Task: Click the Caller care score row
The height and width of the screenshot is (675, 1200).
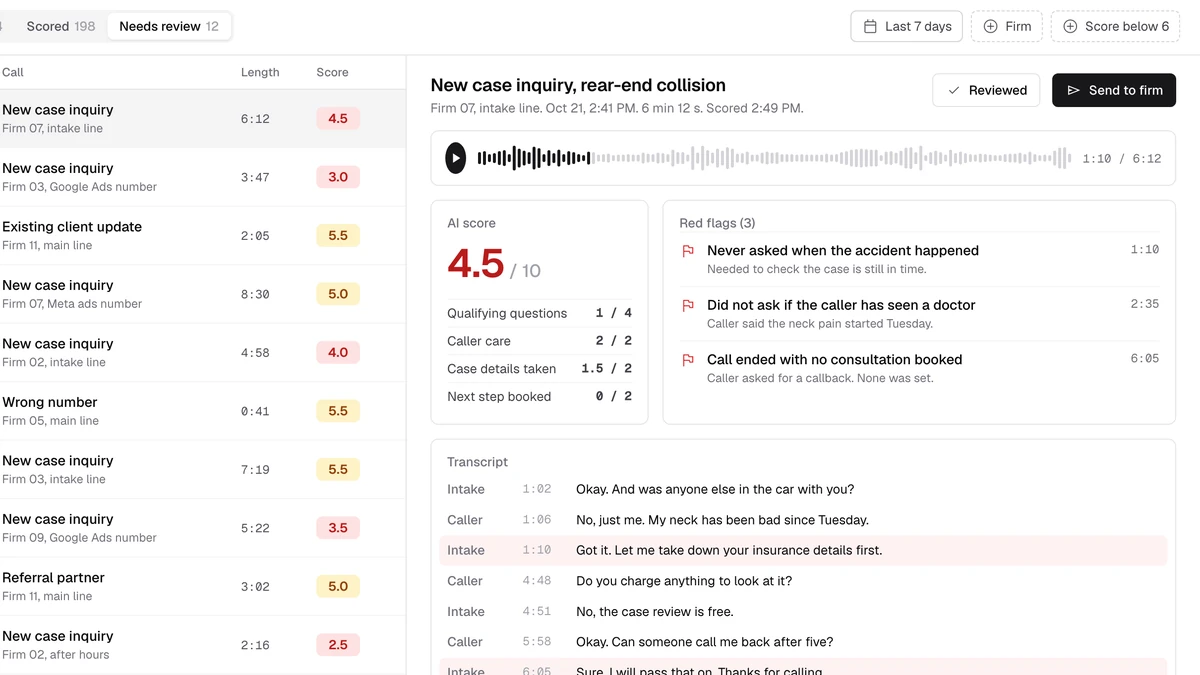Action: pos(539,341)
